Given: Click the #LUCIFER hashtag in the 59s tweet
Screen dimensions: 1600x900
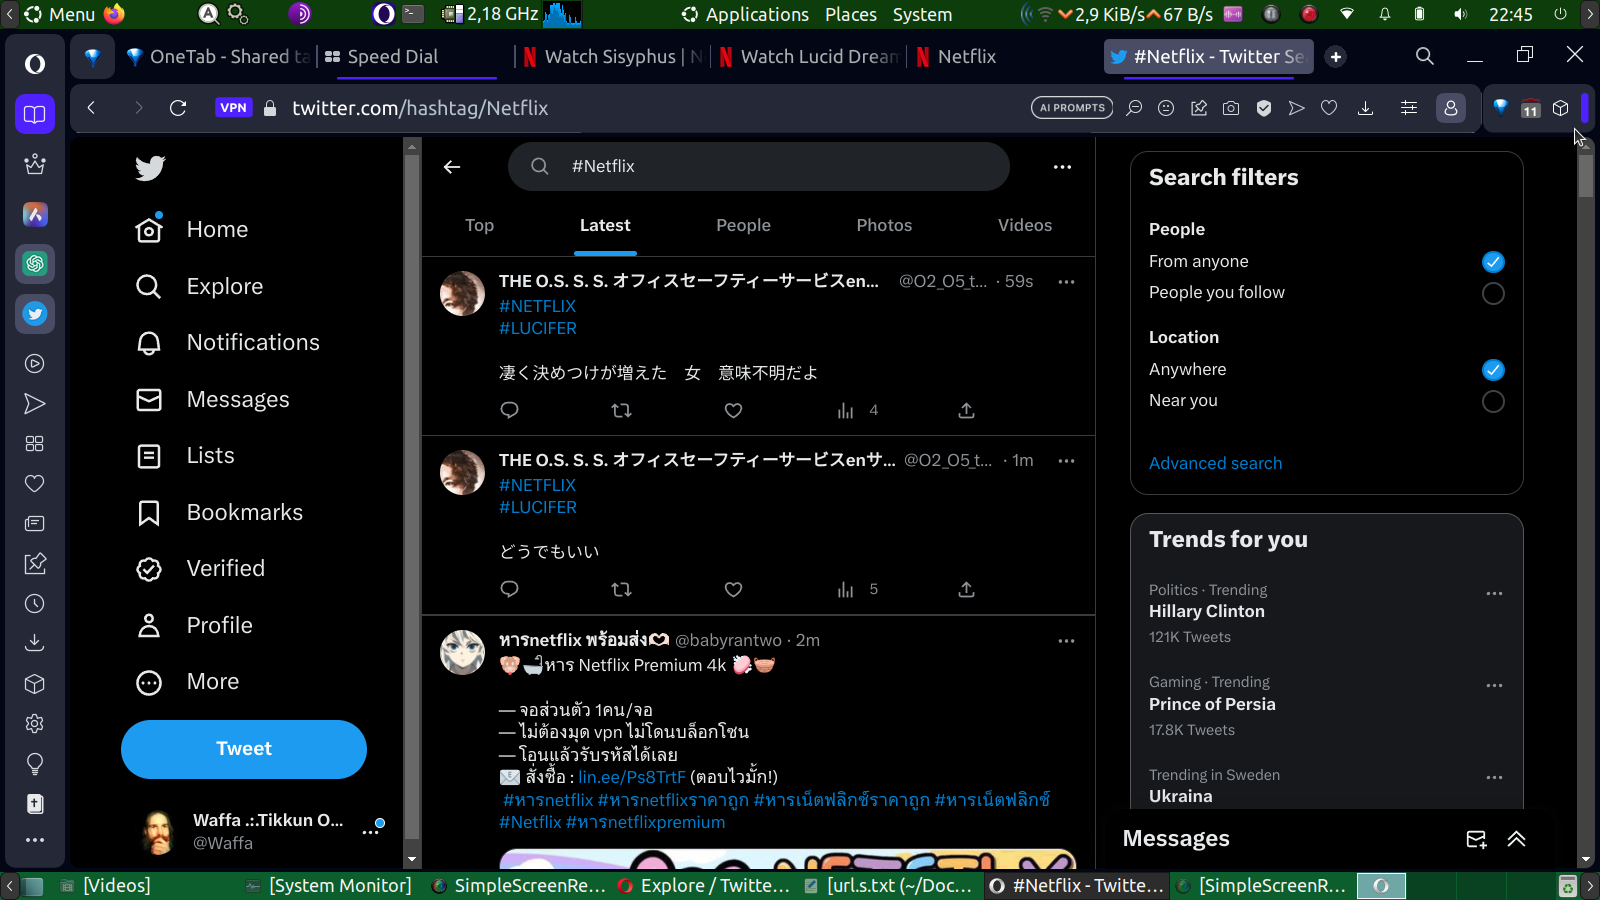Looking at the screenshot, I should pyautogui.click(x=538, y=328).
